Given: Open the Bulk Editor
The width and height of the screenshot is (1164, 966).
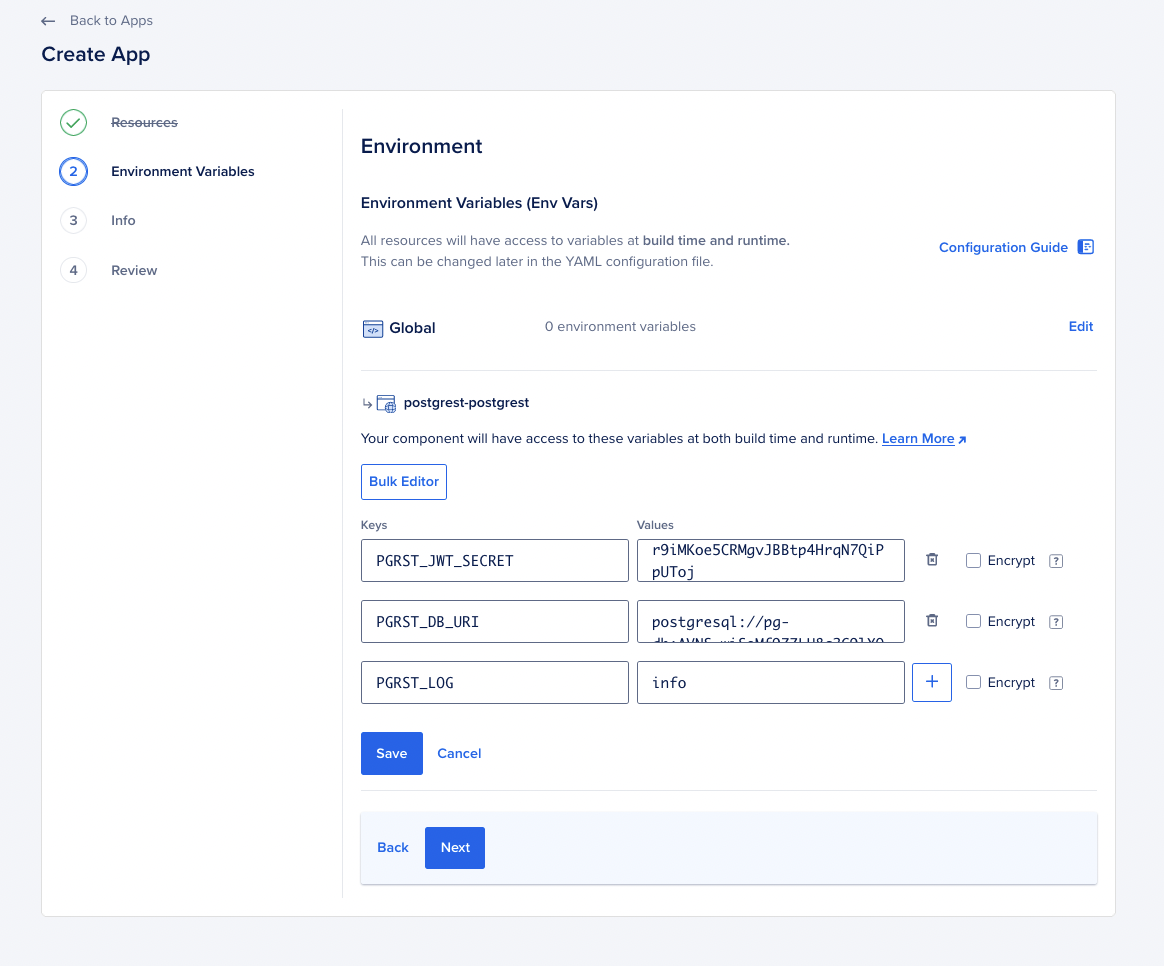Looking at the screenshot, I should click(x=404, y=481).
